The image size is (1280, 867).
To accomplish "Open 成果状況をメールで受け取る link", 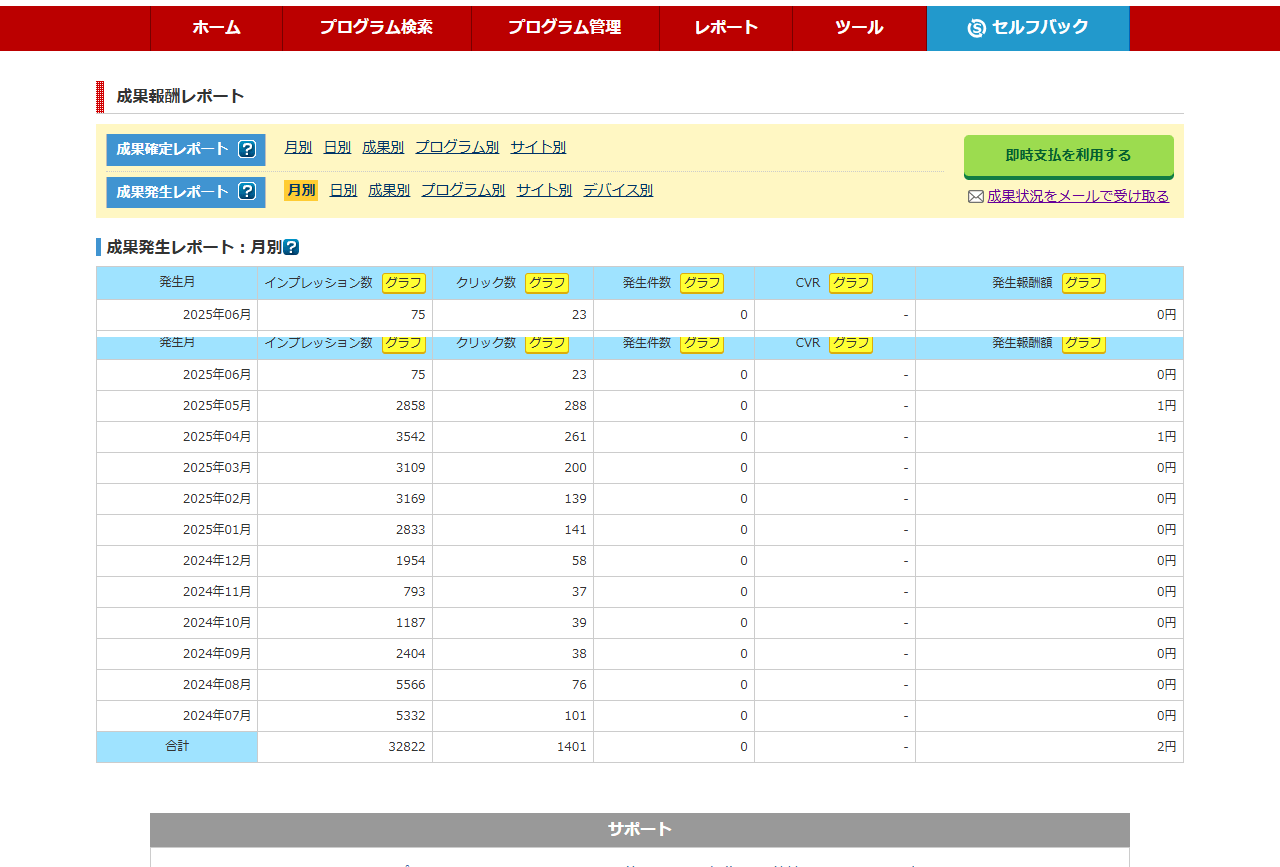I will [x=1078, y=196].
